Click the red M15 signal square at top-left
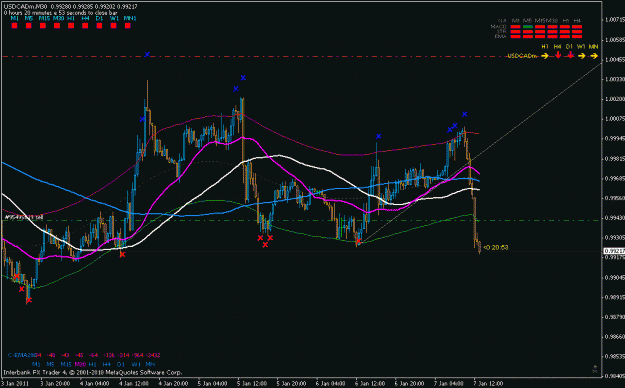625x388 pixels. pyautogui.click(x=43, y=26)
